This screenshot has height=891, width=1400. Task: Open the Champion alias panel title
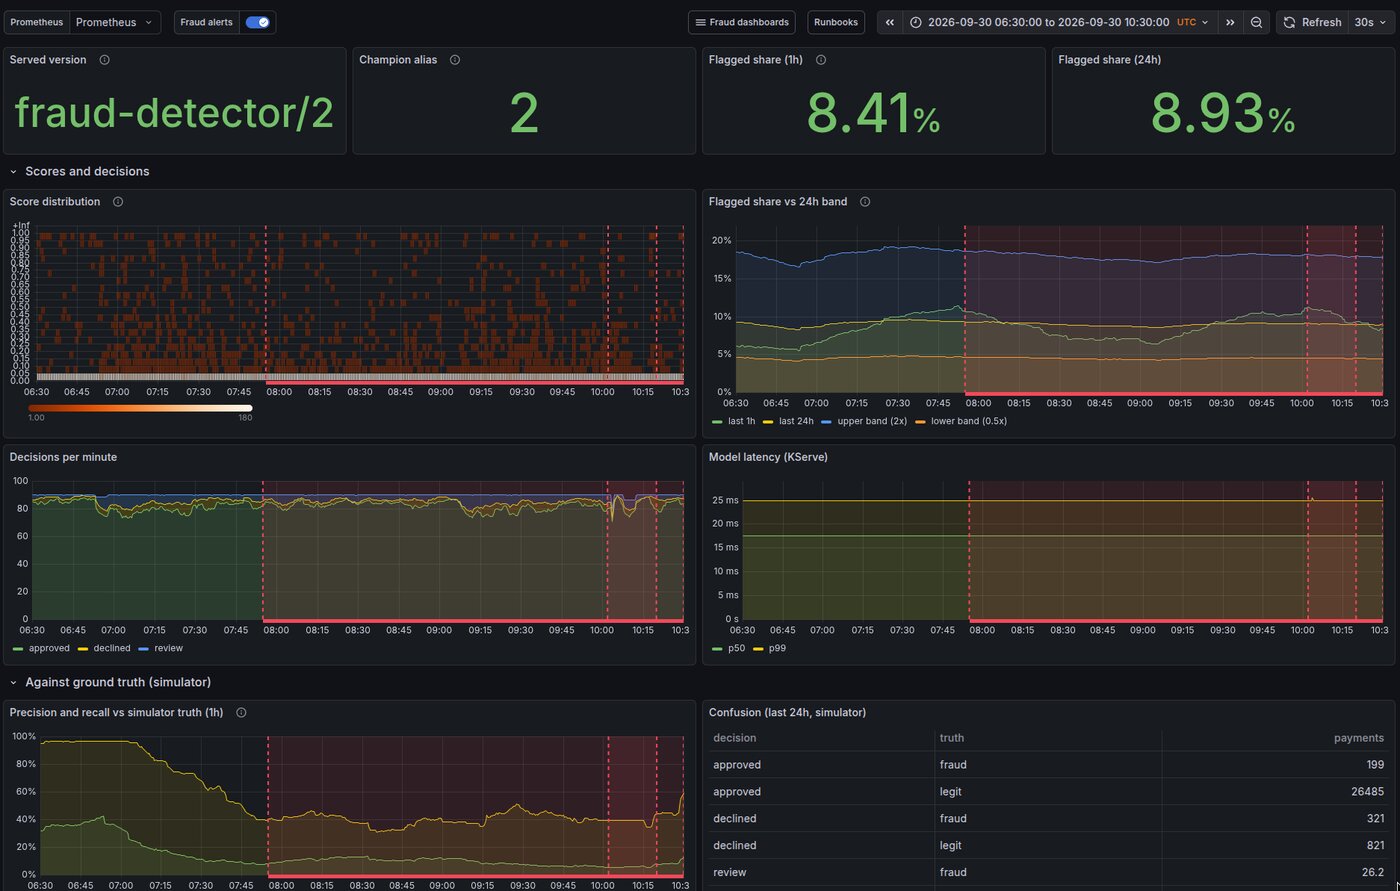coord(398,60)
